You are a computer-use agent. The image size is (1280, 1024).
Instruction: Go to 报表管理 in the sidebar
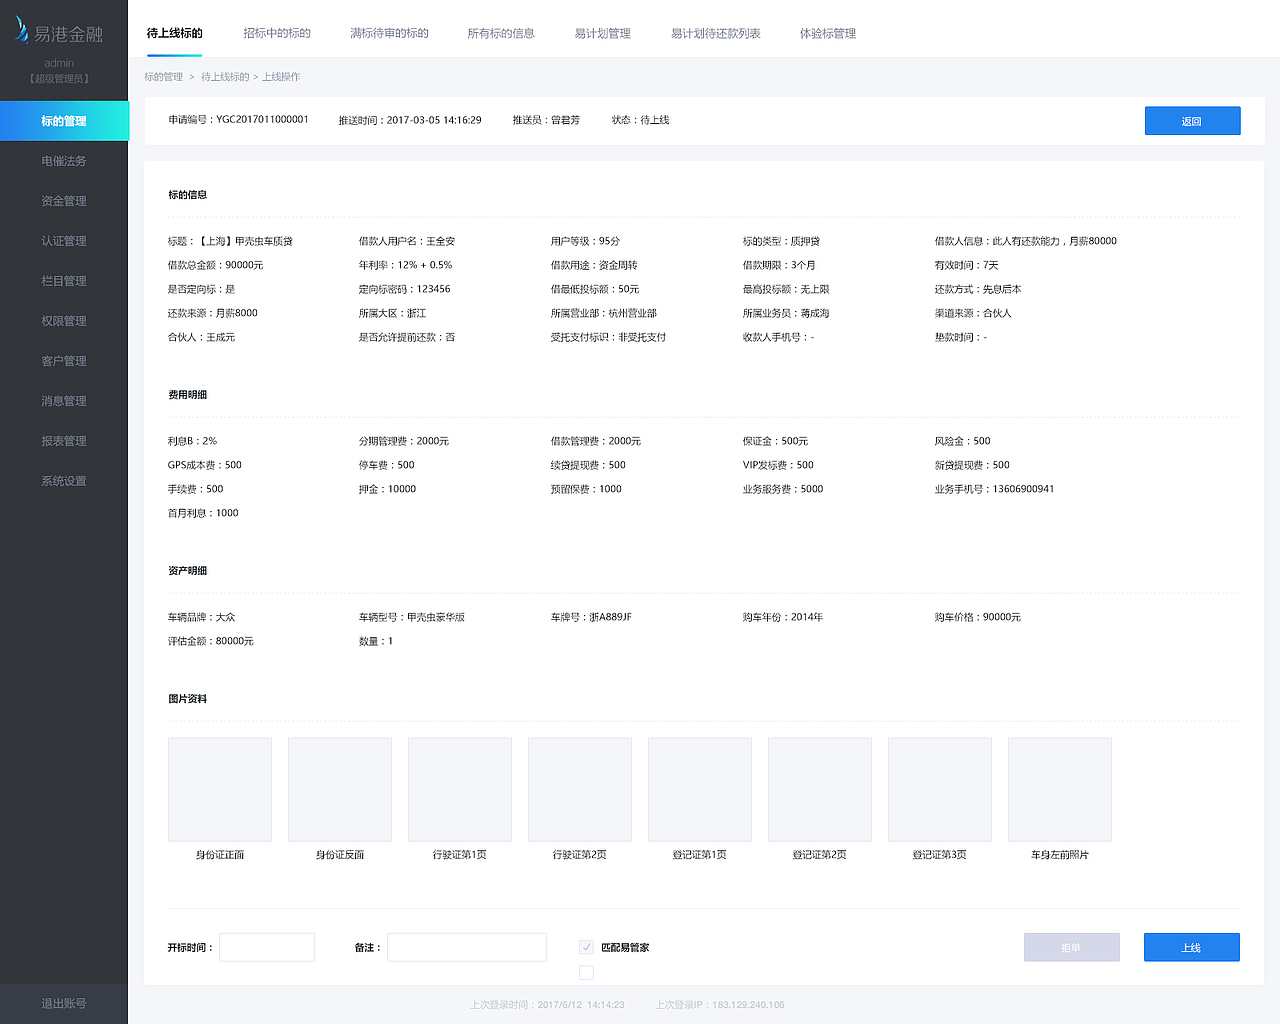click(64, 441)
